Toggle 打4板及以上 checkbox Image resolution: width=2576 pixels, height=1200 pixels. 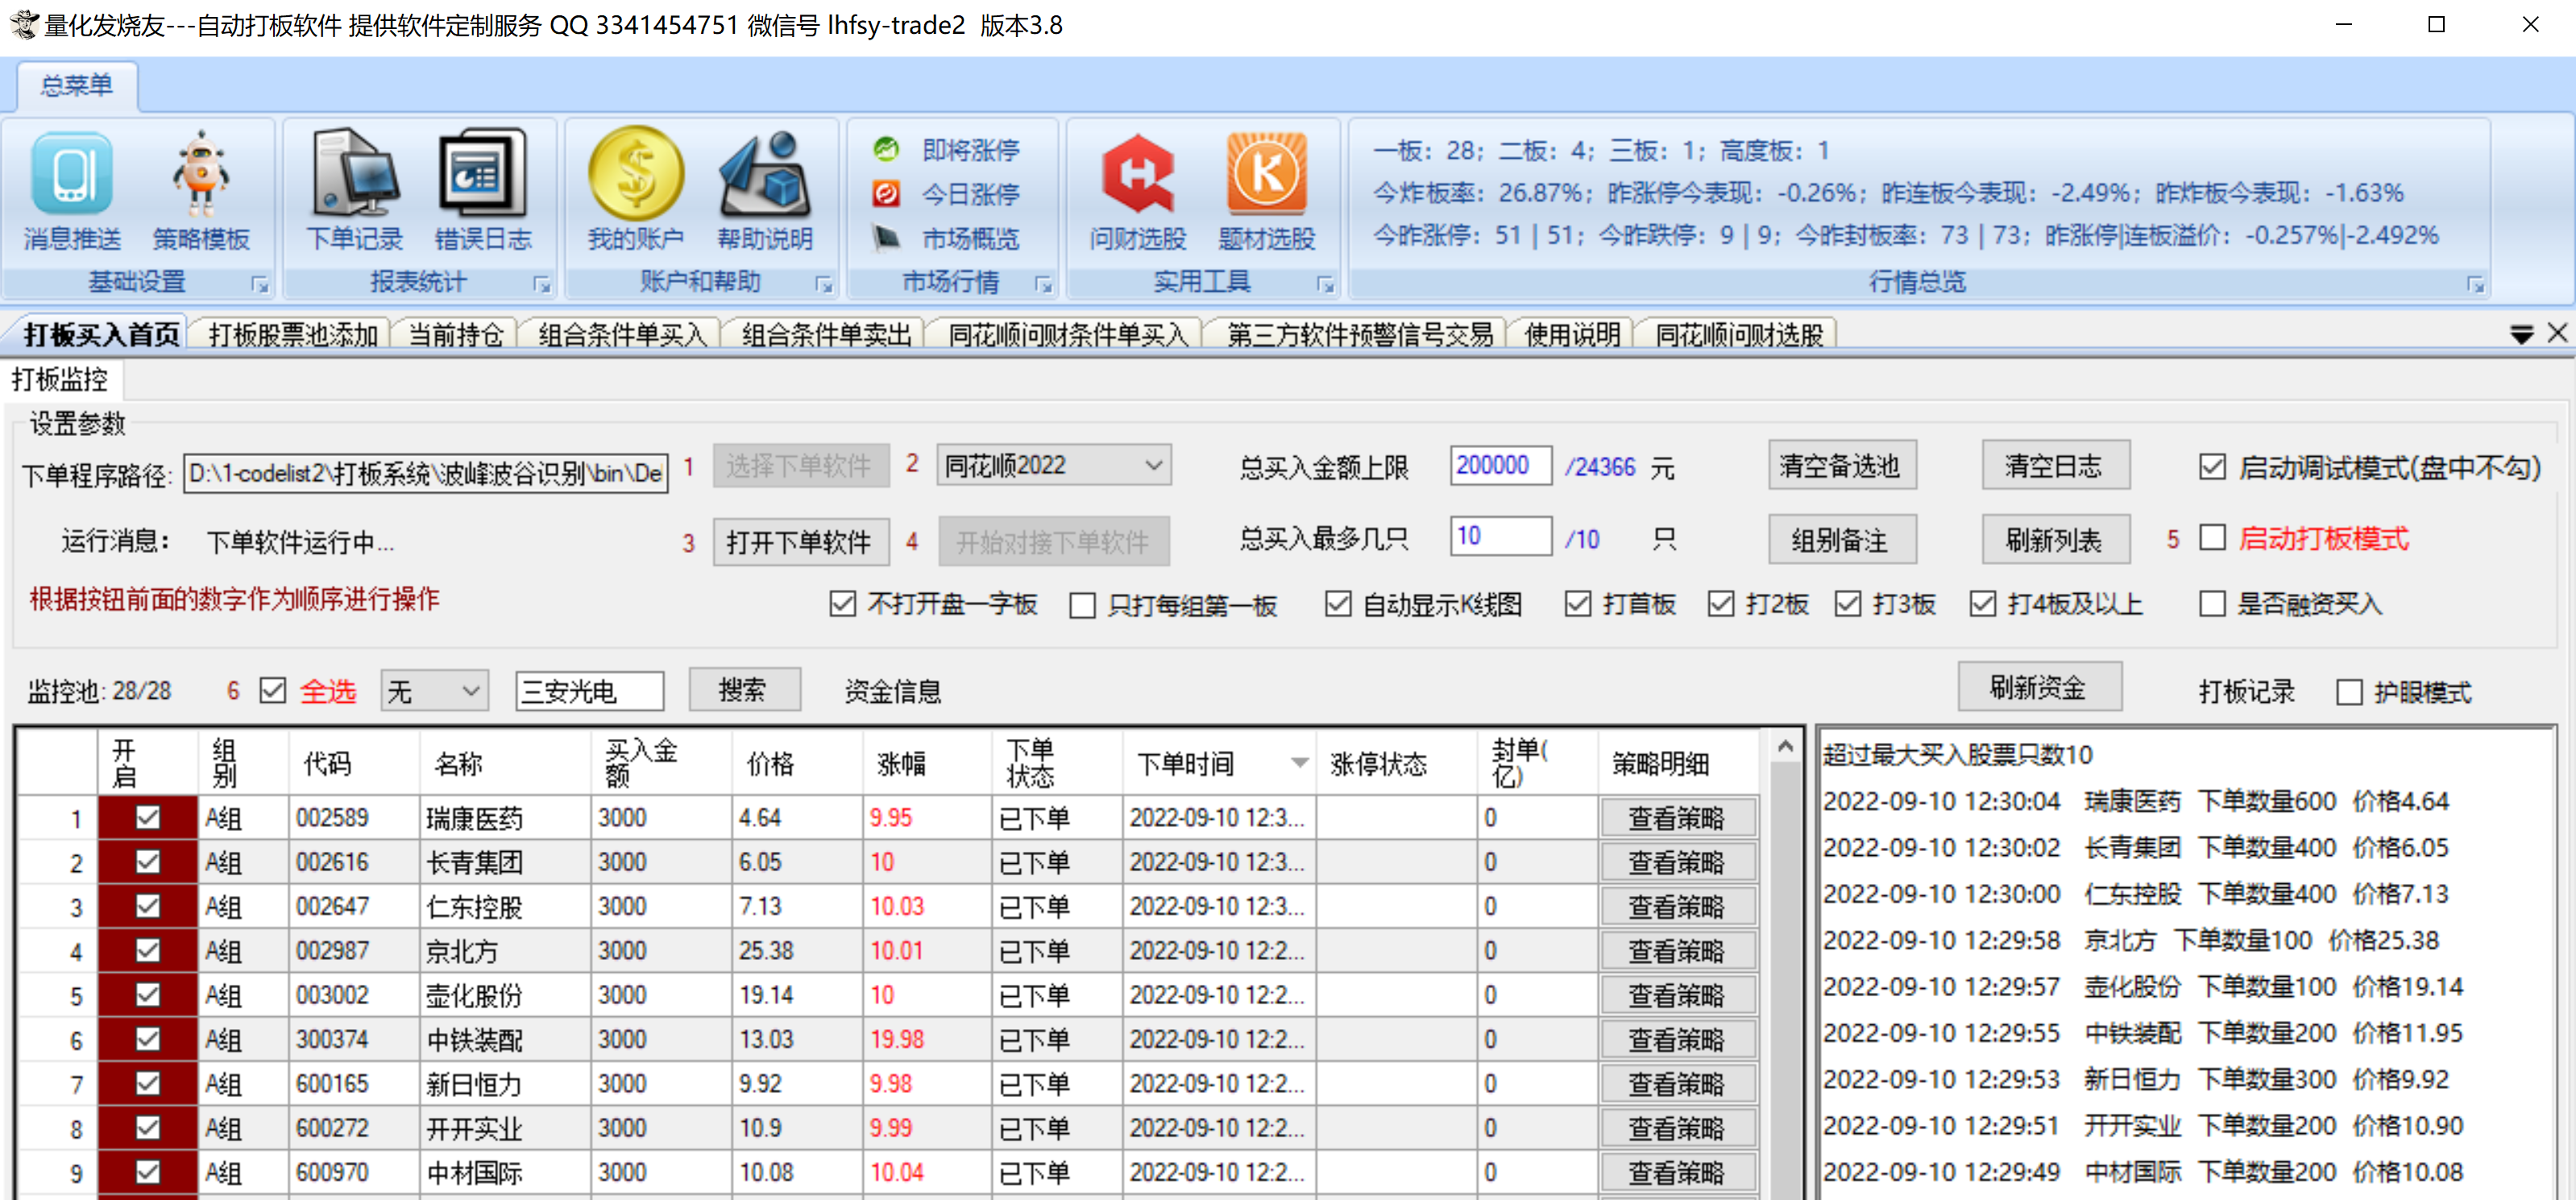click(1982, 604)
